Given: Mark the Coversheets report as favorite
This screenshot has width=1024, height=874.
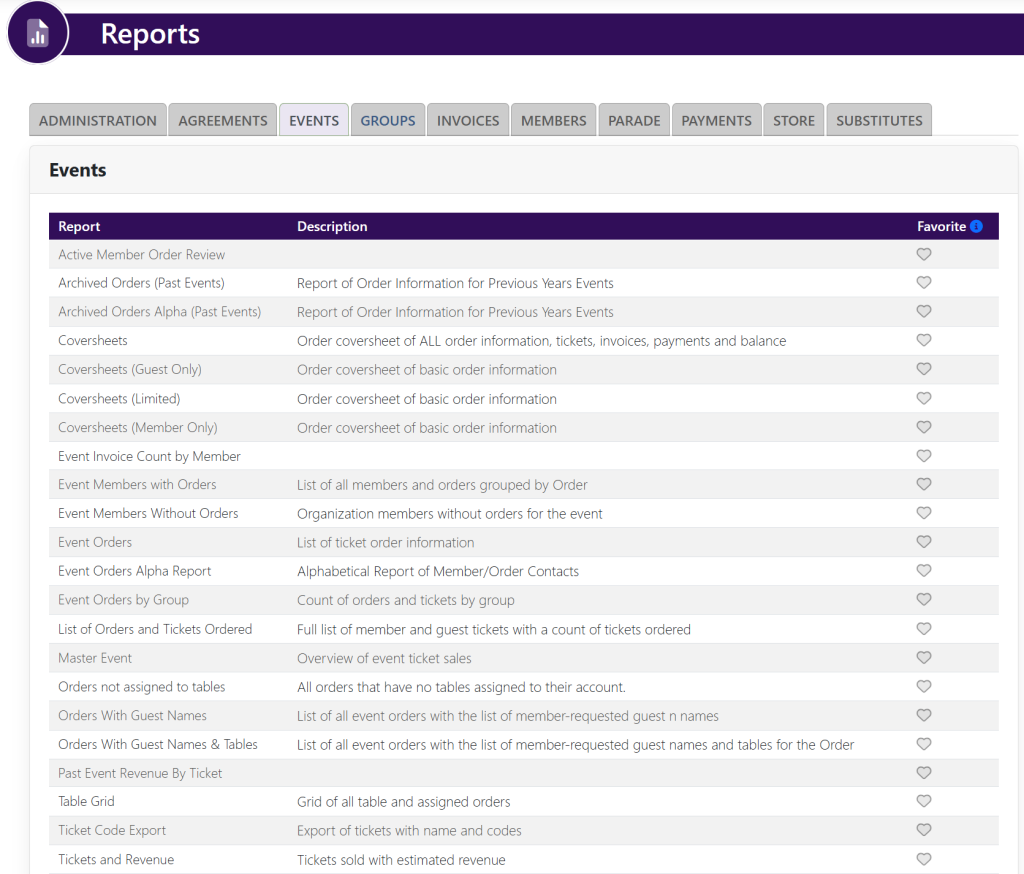Looking at the screenshot, I should pyautogui.click(x=924, y=341).
